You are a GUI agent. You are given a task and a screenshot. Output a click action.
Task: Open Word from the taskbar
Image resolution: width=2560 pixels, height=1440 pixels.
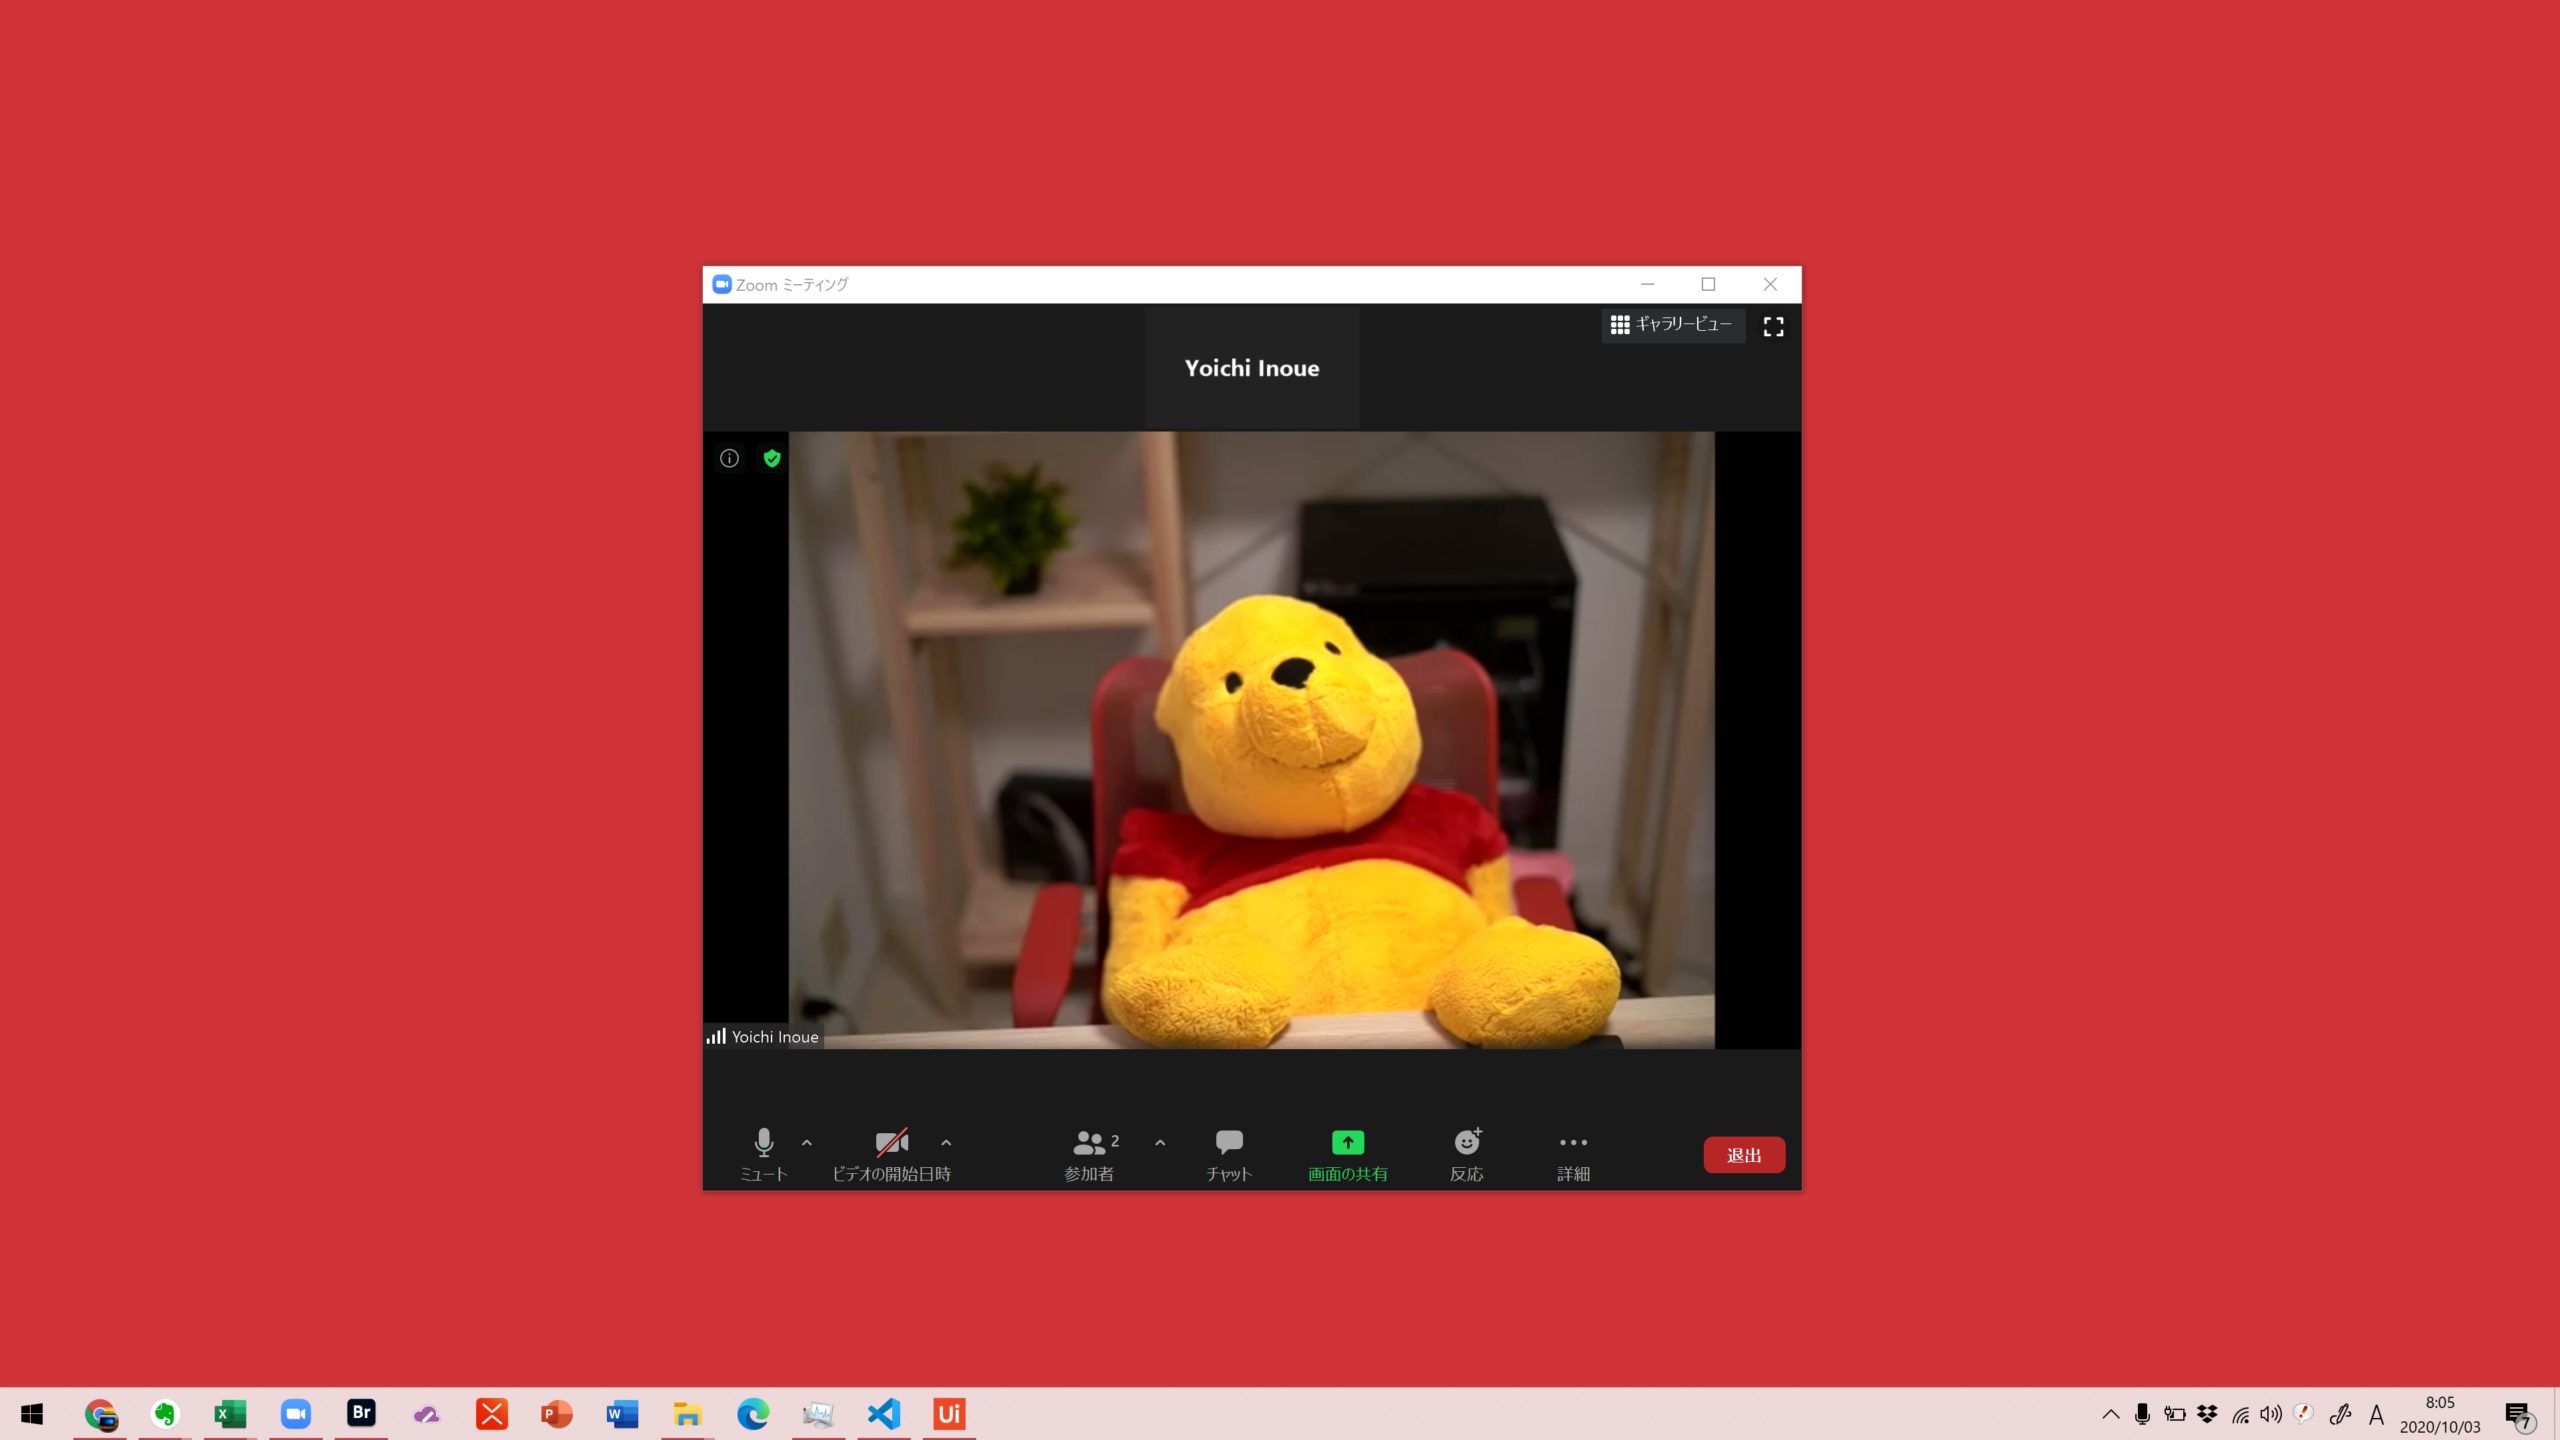pos(622,1414)
